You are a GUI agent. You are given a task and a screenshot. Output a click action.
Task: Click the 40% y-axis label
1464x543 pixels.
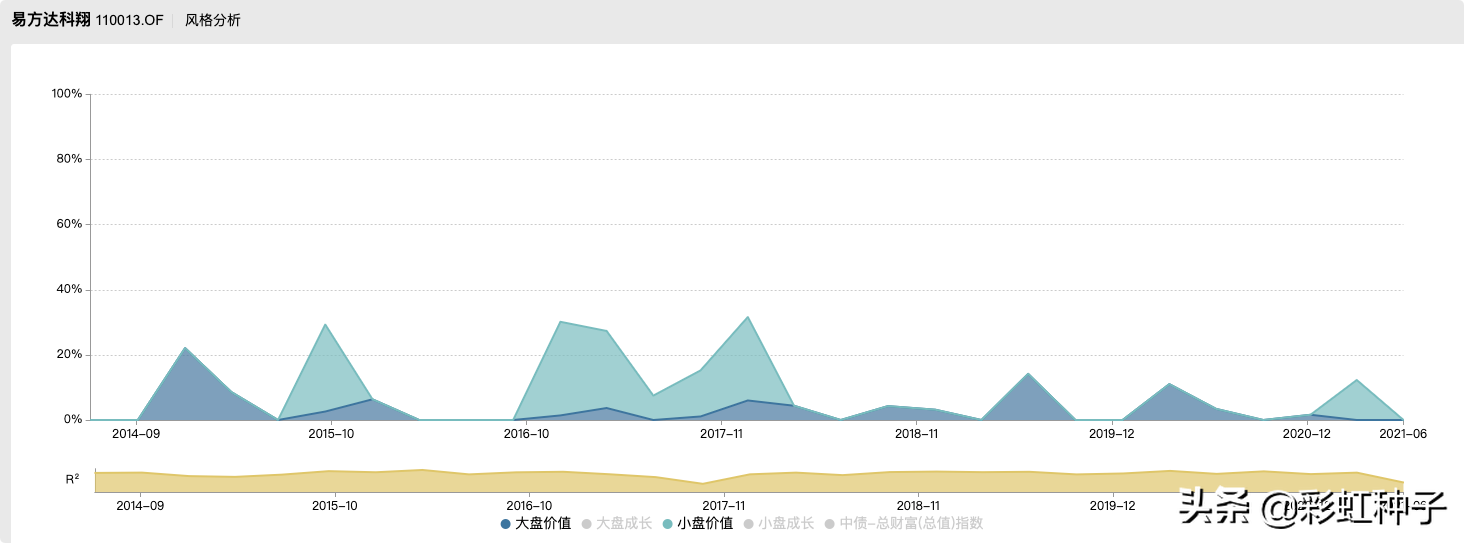click(69, 290)
